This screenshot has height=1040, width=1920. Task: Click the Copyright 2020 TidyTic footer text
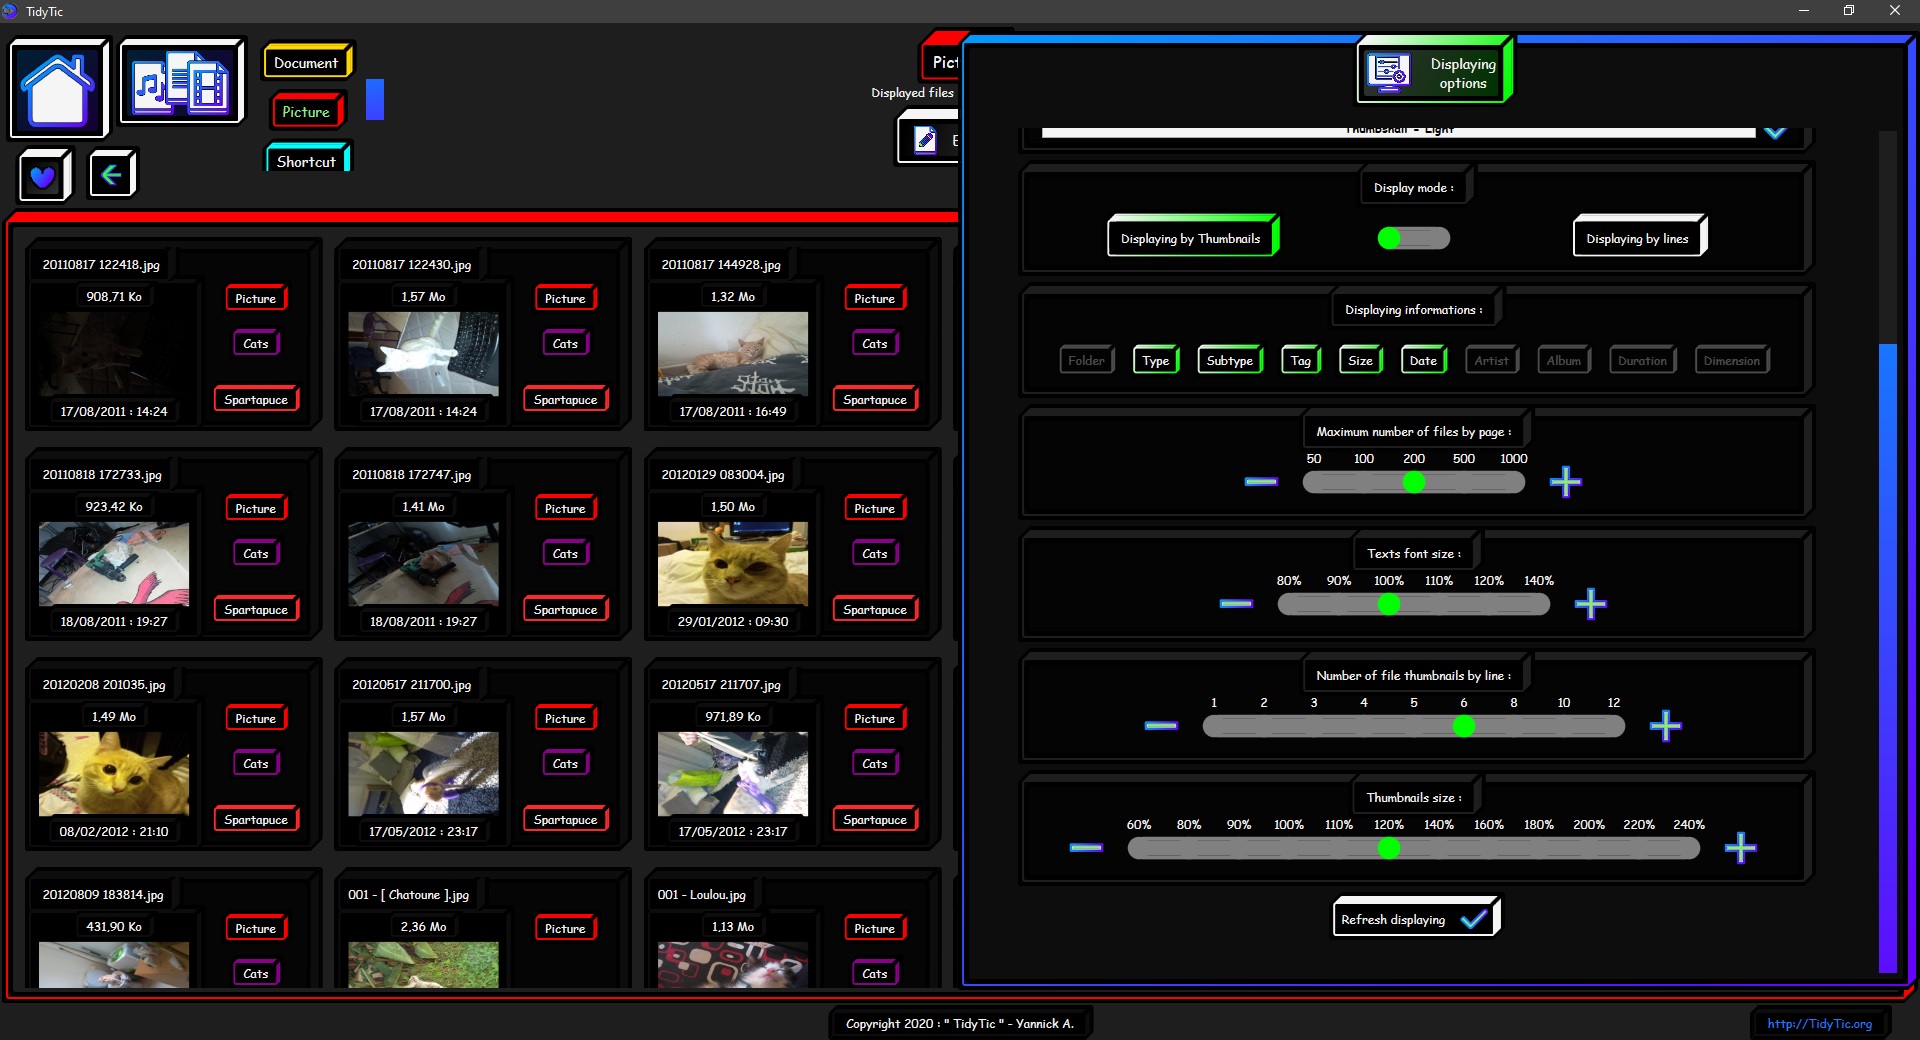click(x=960, y=1023)
